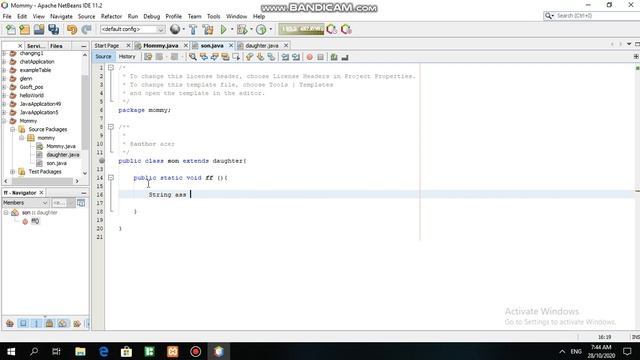The image size is (640, 360).
Task: Click Previous Bookmark icon
Action: (x=249, y=57)
